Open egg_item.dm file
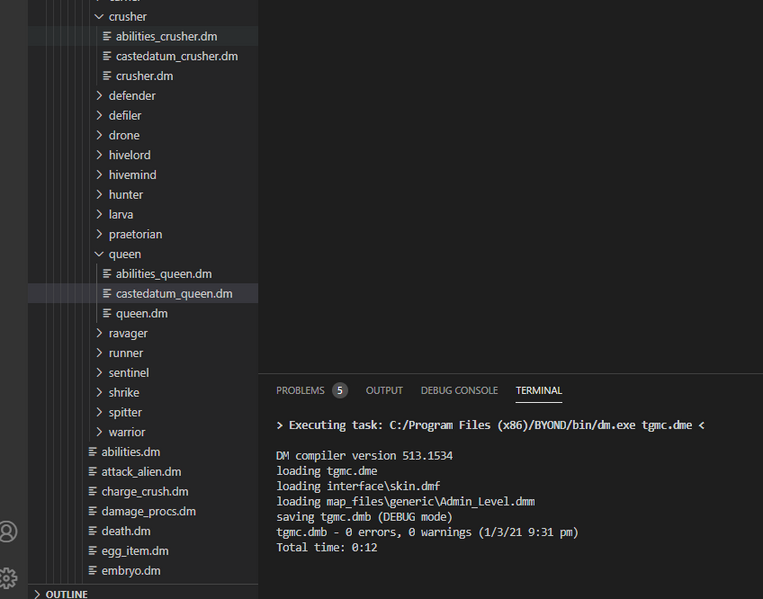763x599 pixels. click(135, 551)
